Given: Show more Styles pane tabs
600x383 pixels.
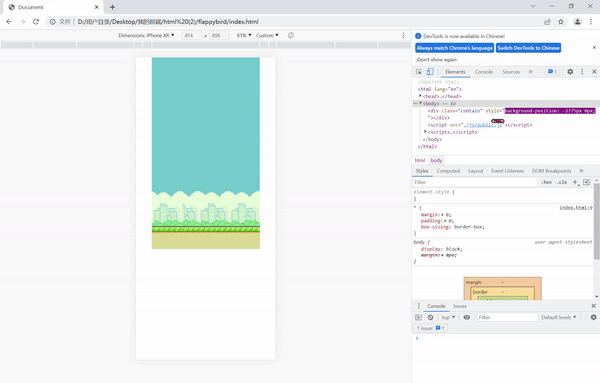Looking at the screenshot, I should [x=581, y=171].
